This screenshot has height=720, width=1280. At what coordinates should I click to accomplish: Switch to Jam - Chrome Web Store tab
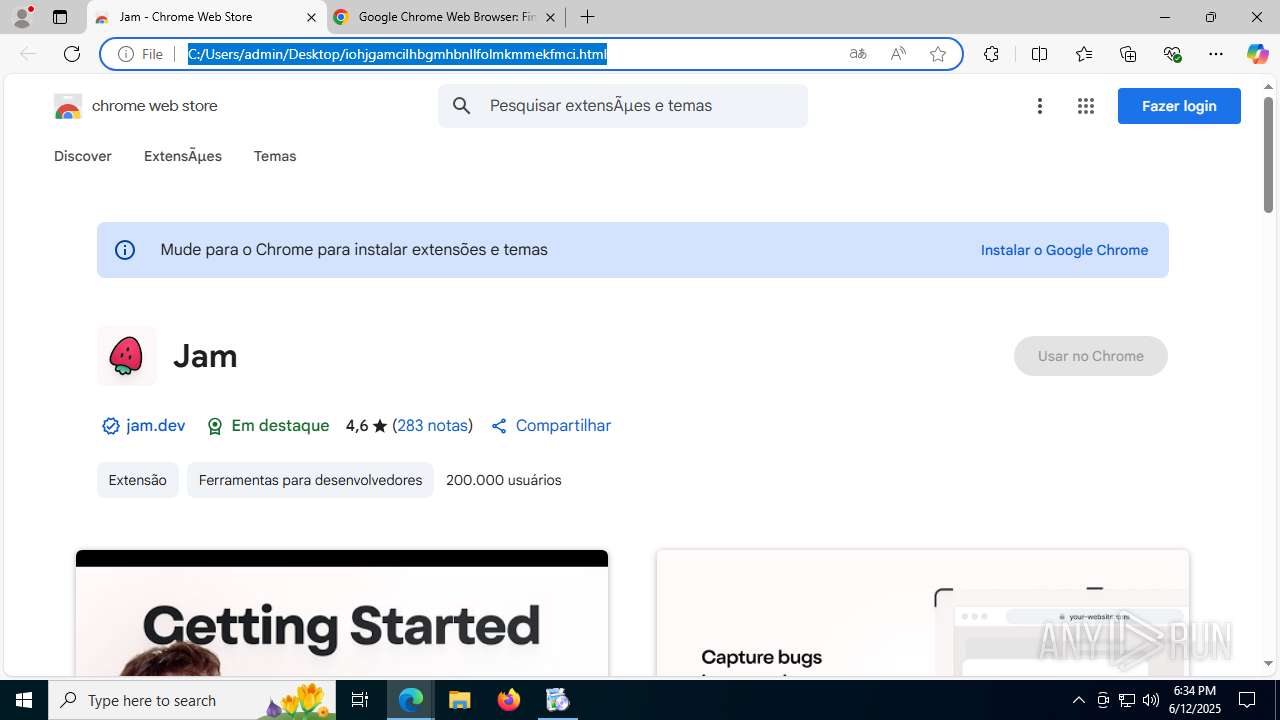205,17
